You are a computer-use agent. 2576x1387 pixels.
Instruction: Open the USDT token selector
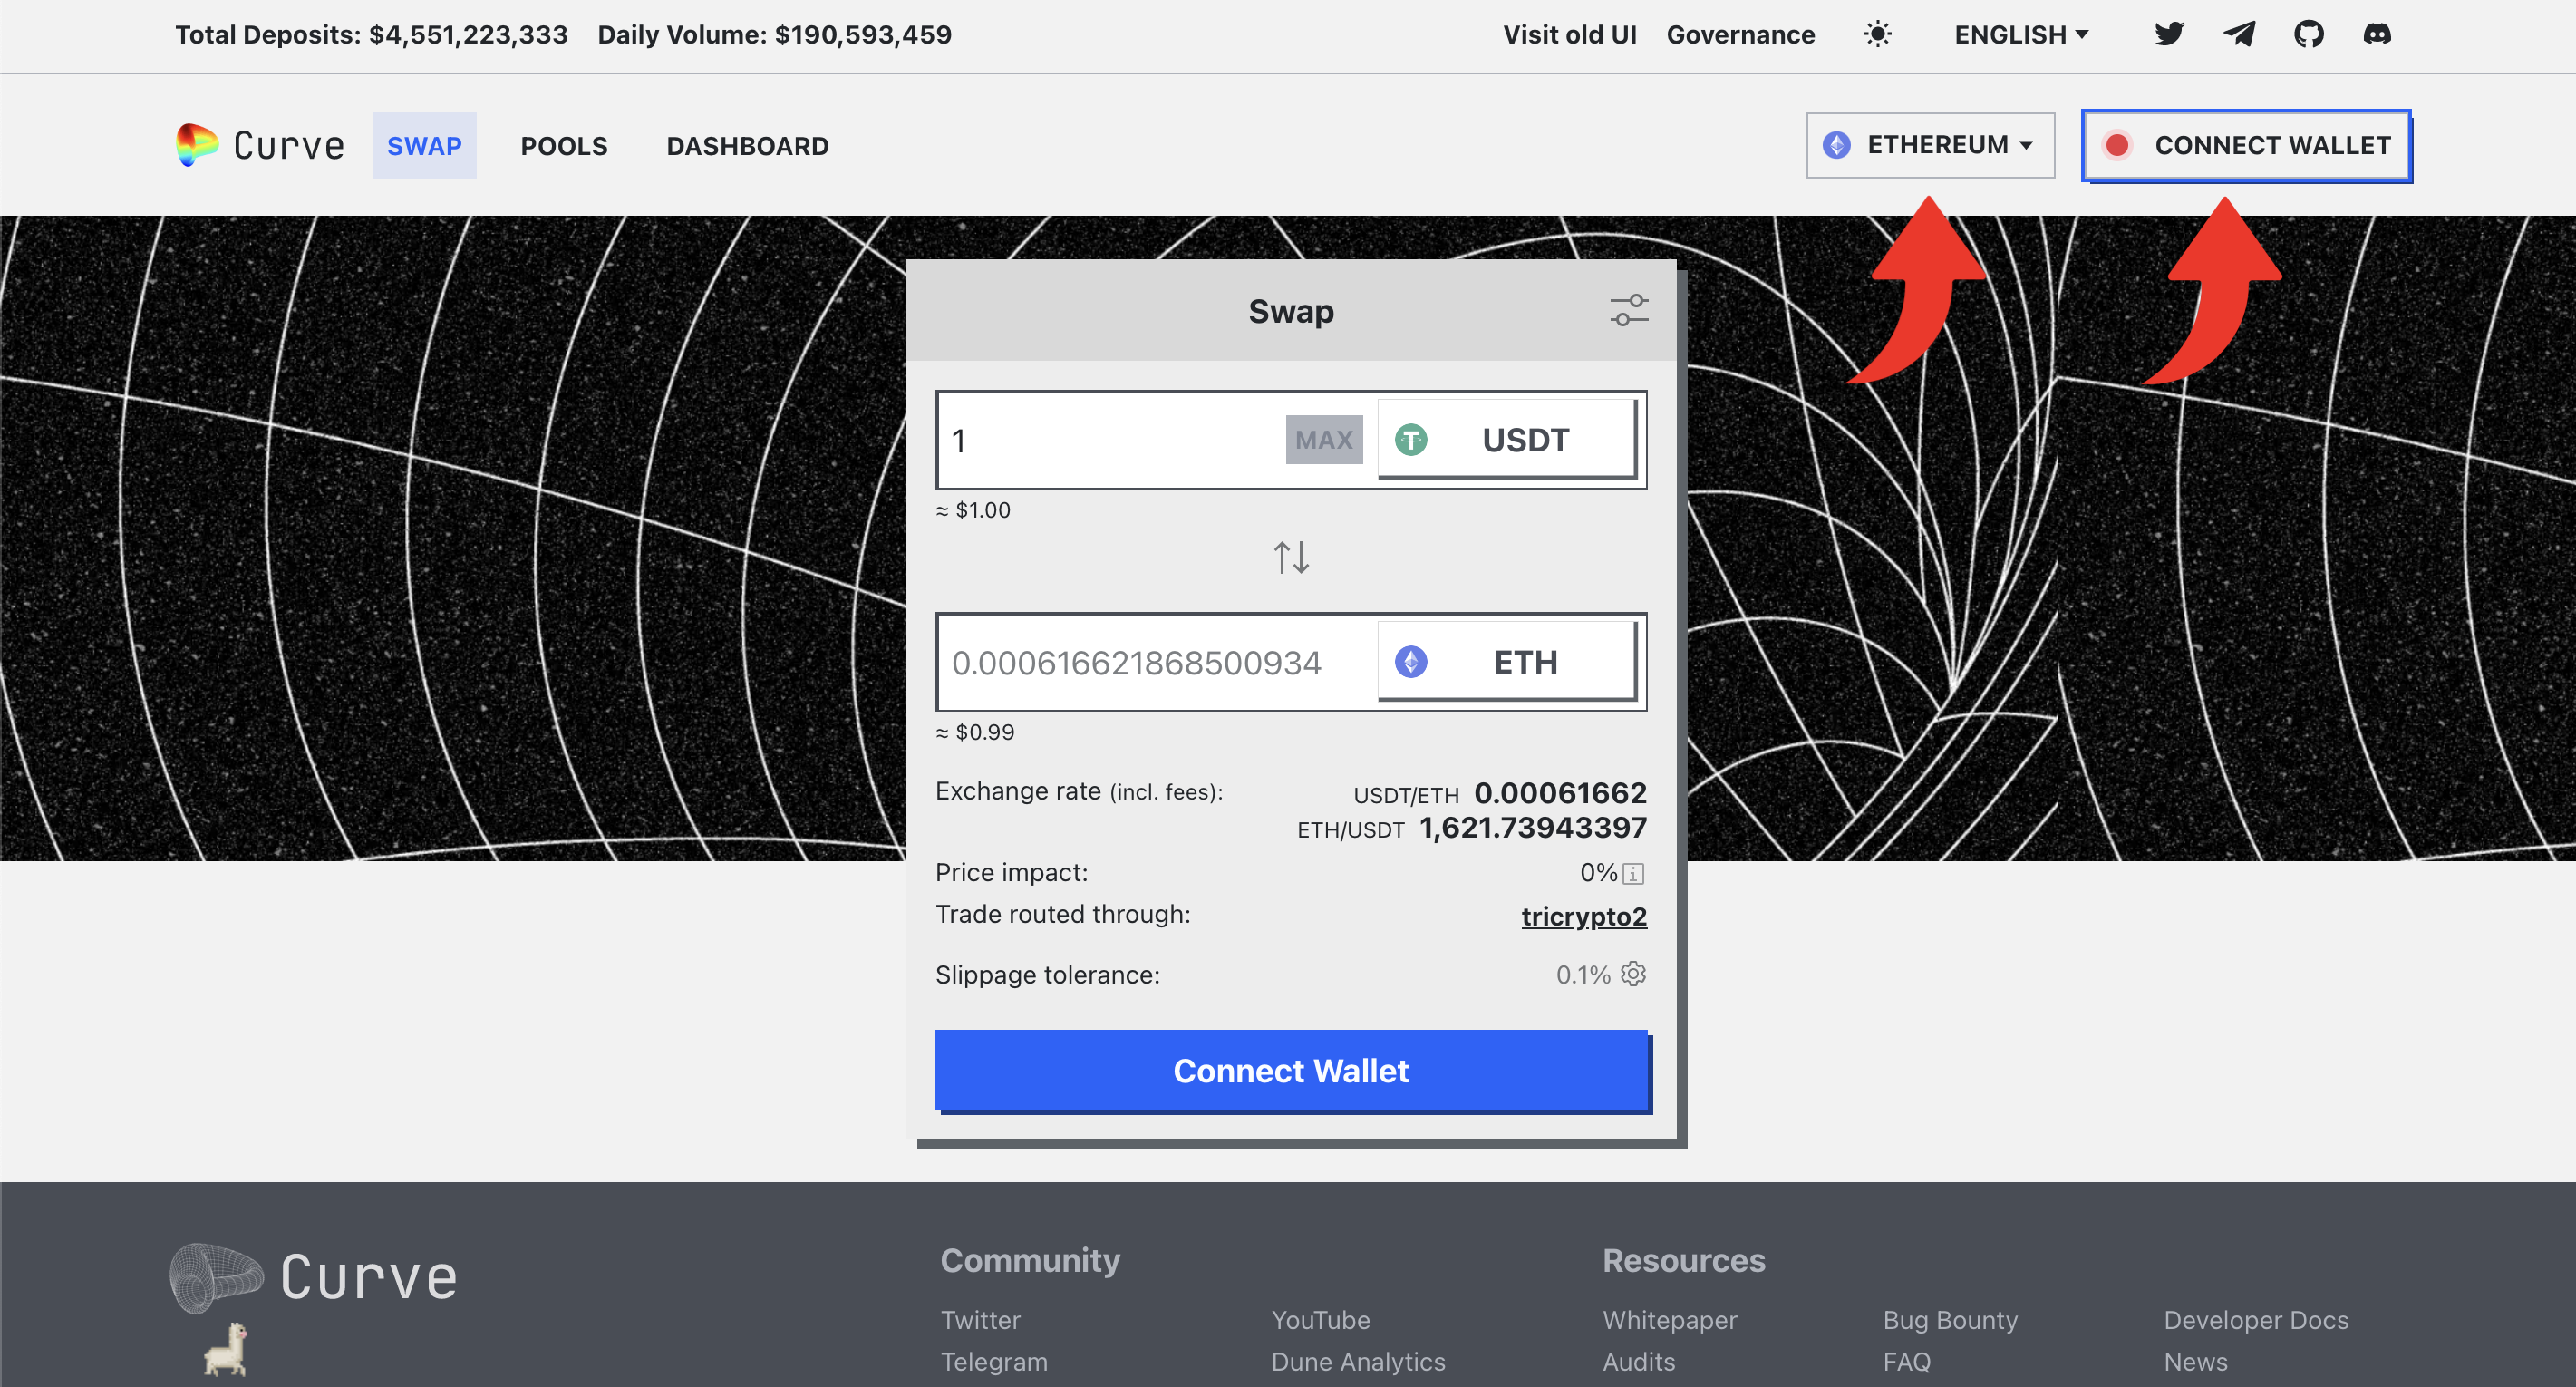(1508, 440)
